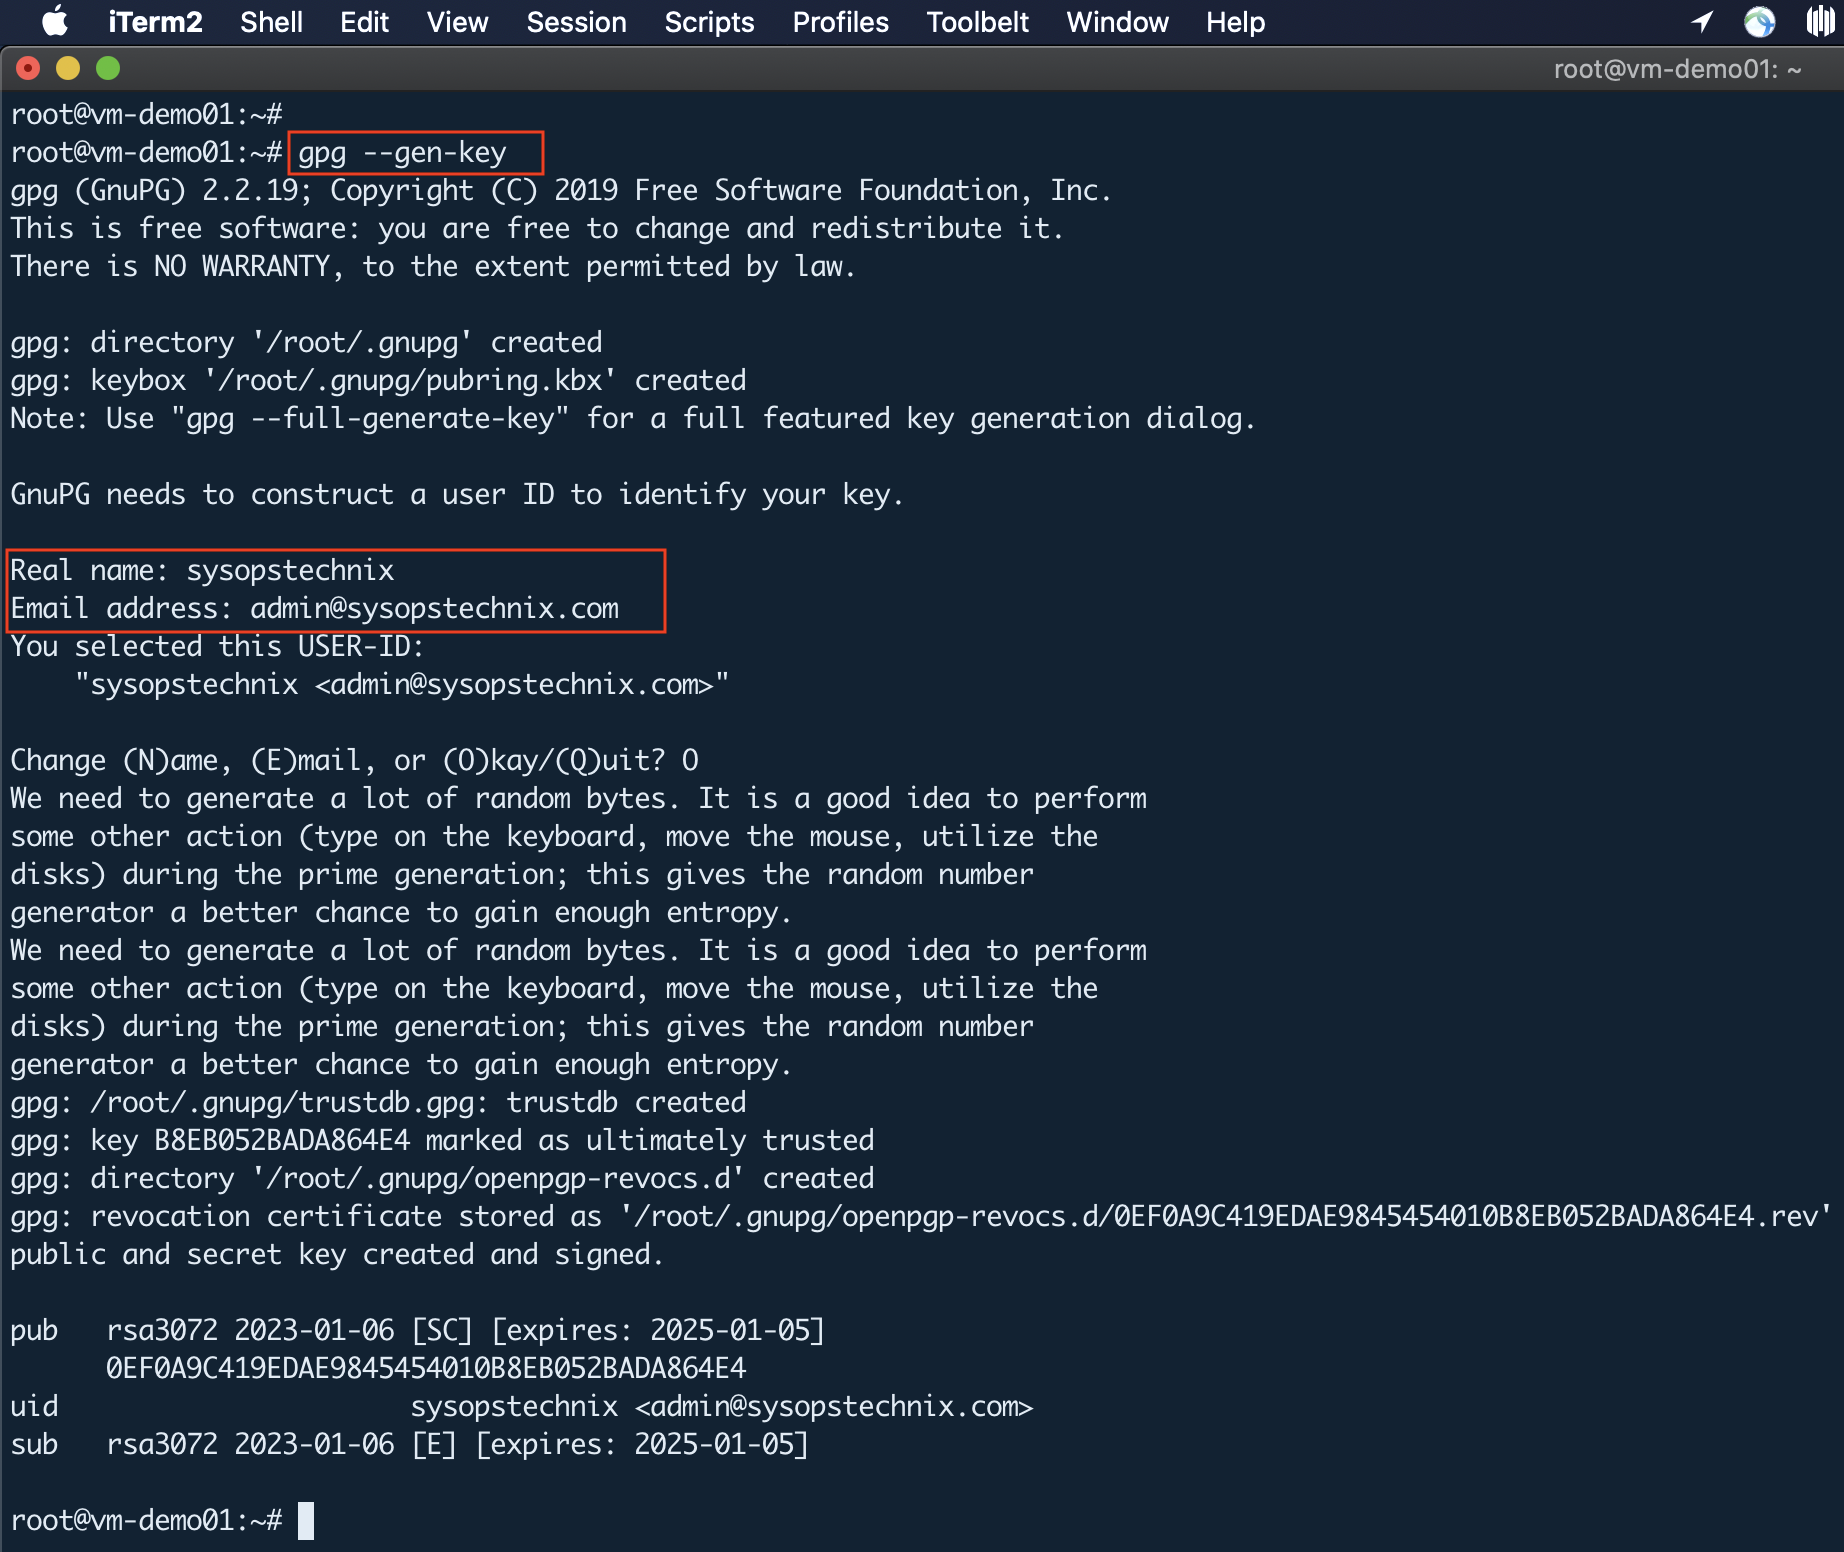The height and width of the screenshot is (1552, 1844).
Task: Click the 'gpg --full-generate-key' note line
Action: click(x=633, y=419)
